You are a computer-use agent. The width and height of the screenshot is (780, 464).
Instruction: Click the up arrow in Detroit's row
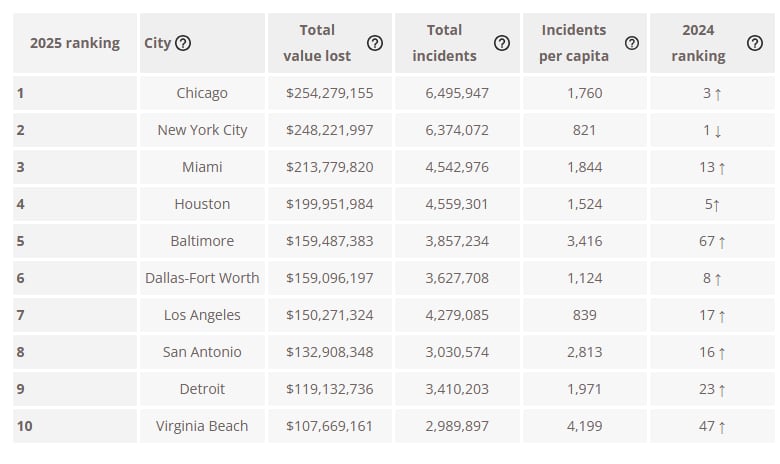click(722, 390)
